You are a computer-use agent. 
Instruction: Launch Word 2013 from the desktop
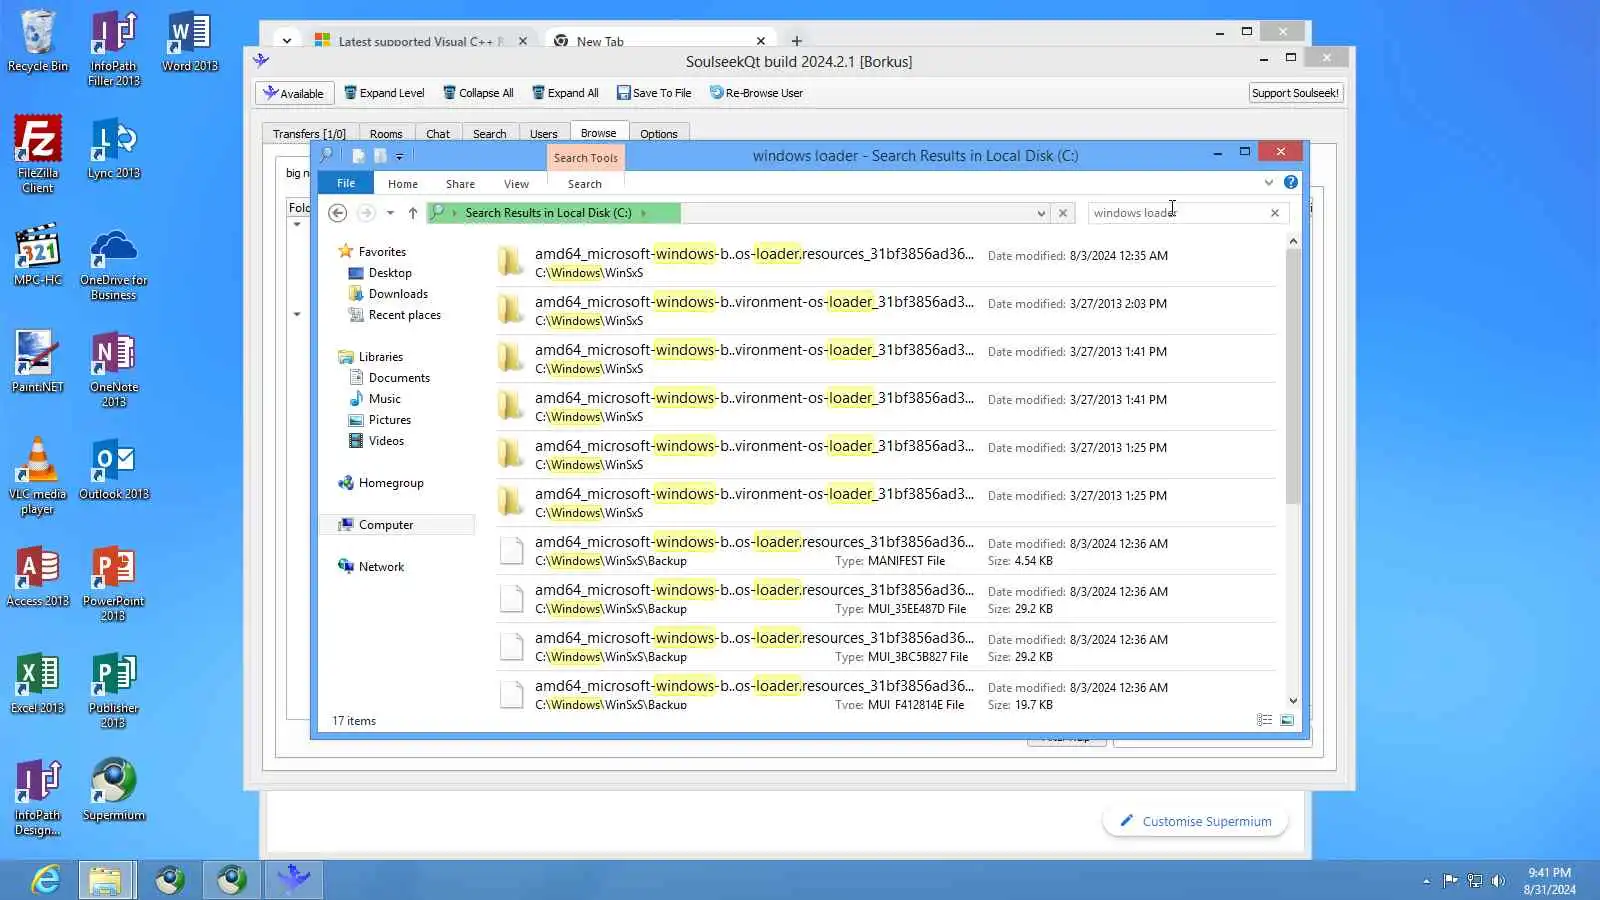pos(189,42)
